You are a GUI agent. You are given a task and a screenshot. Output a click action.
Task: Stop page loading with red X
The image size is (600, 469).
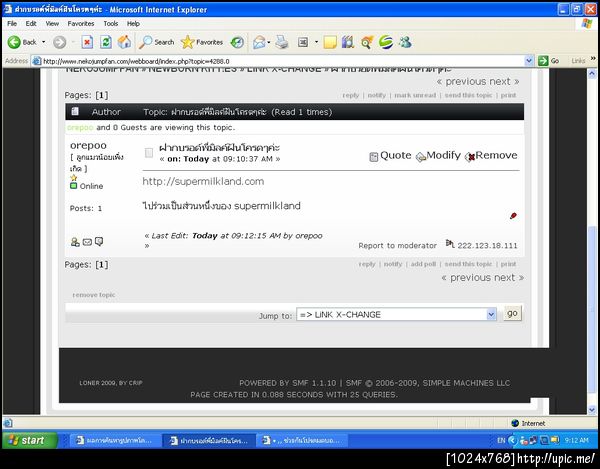point(87,42)
